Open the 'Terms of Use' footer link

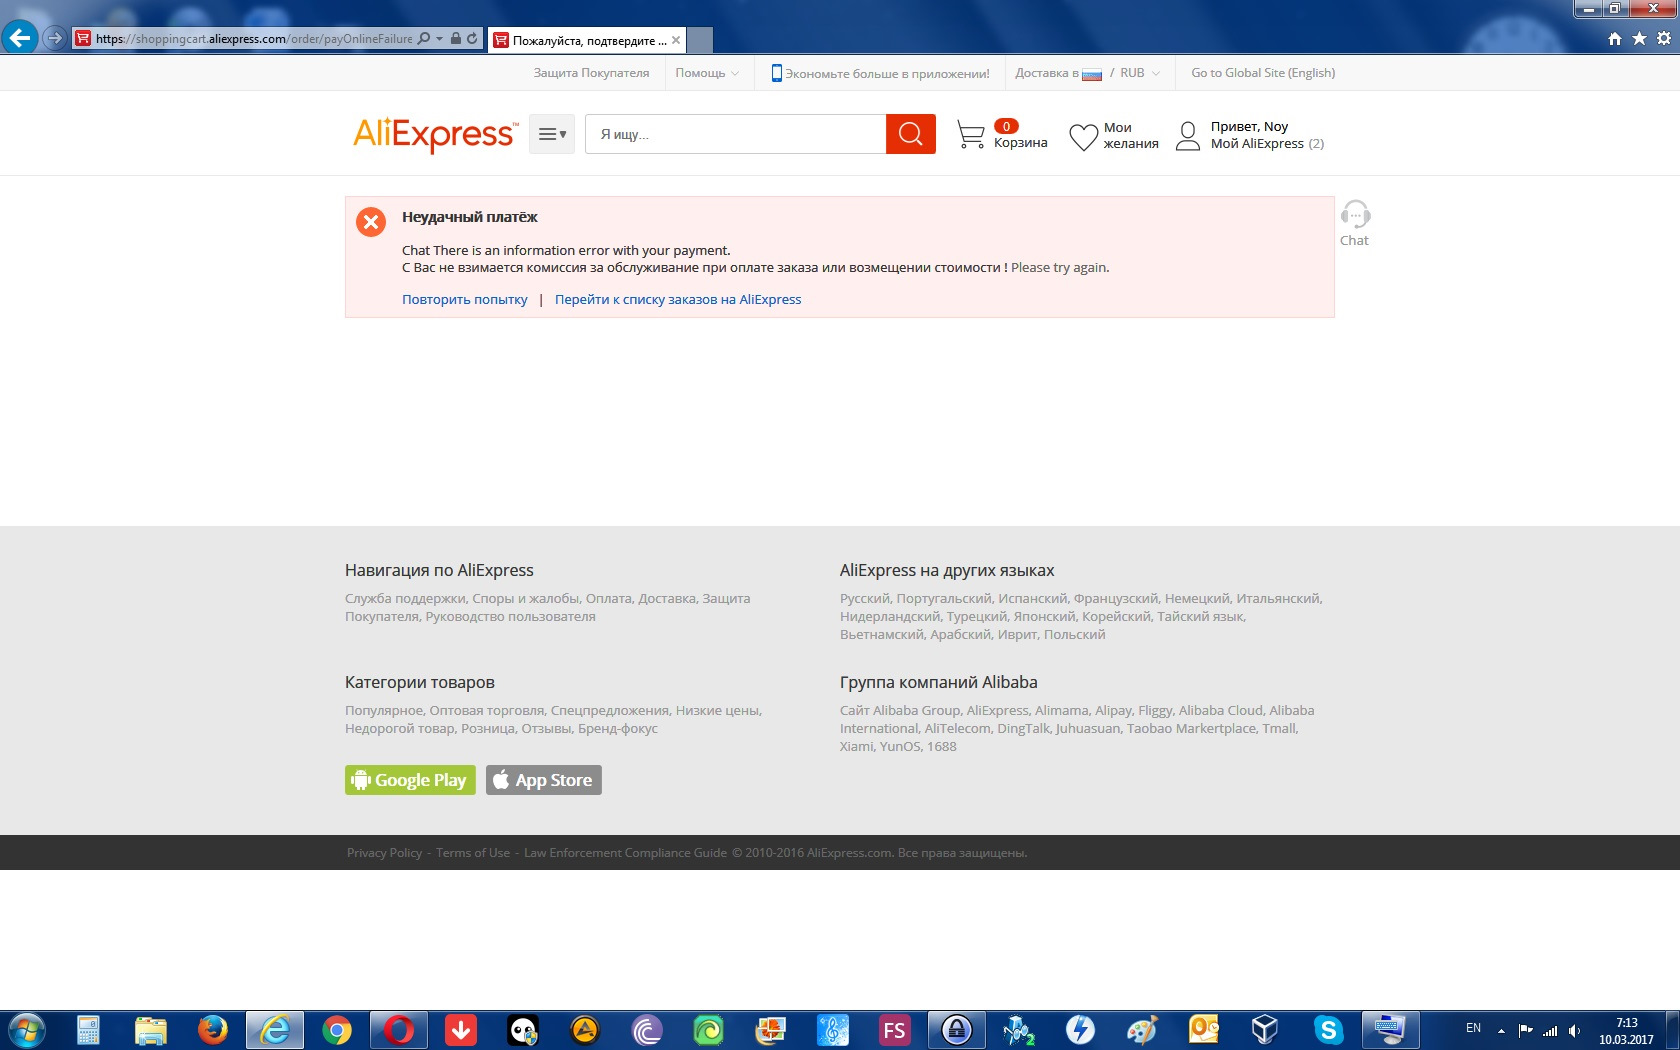(x=473, y=853)
